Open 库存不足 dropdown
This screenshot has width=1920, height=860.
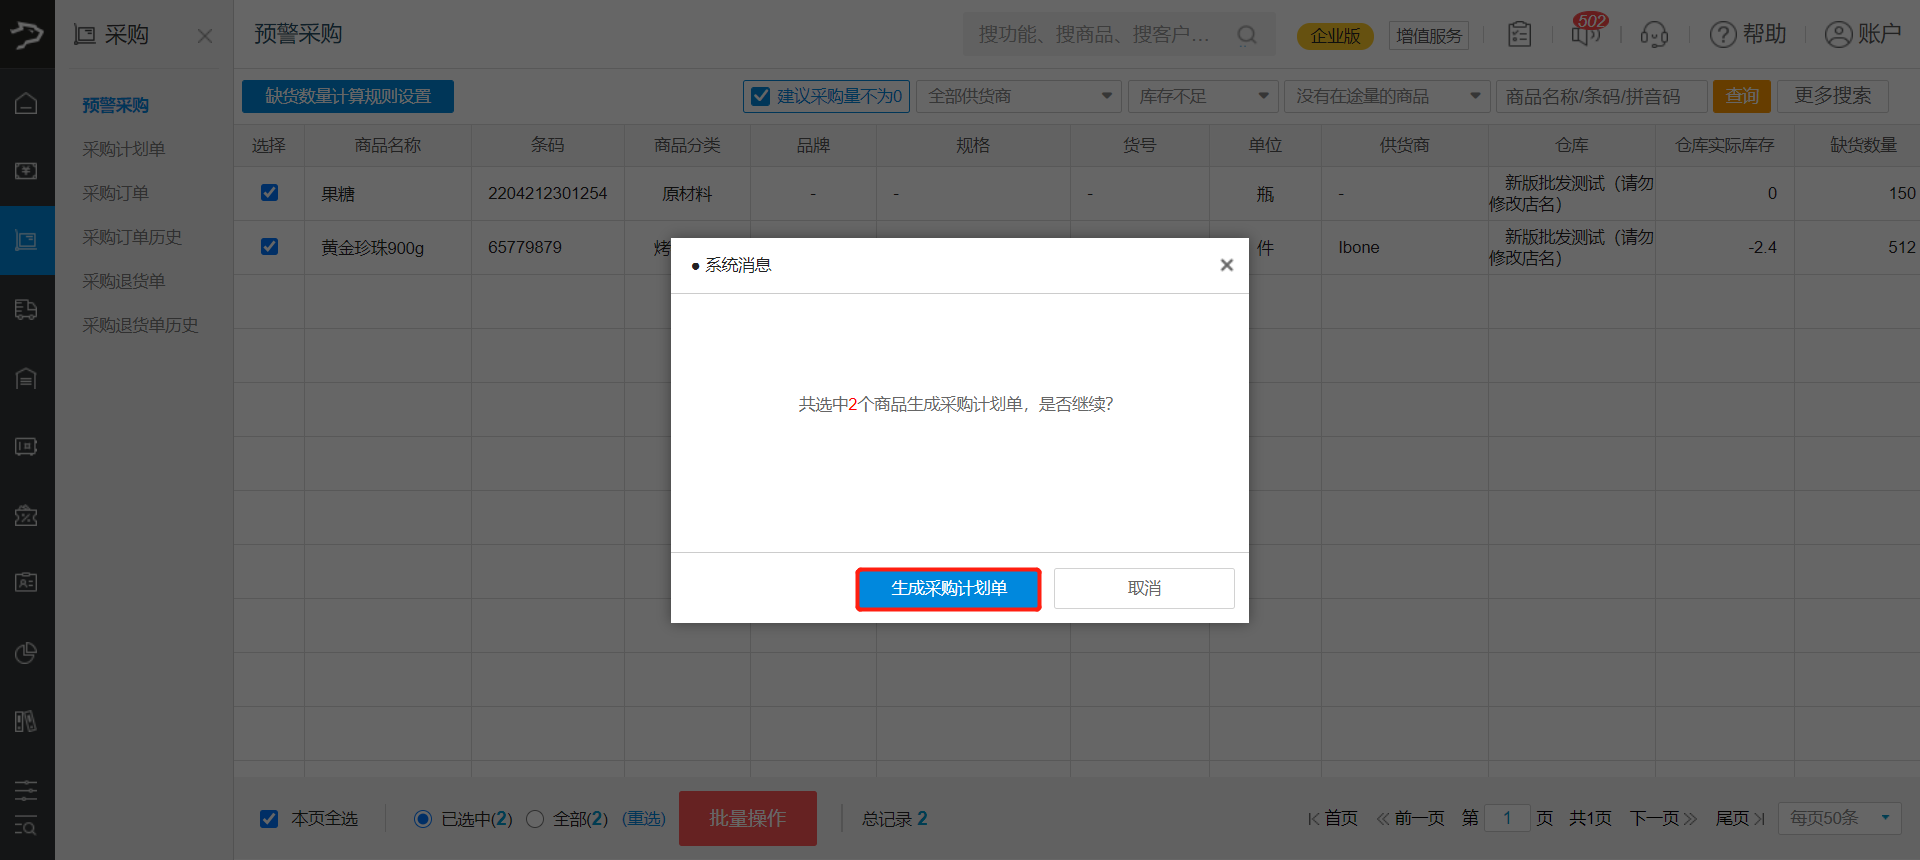tap(1204, 96)
